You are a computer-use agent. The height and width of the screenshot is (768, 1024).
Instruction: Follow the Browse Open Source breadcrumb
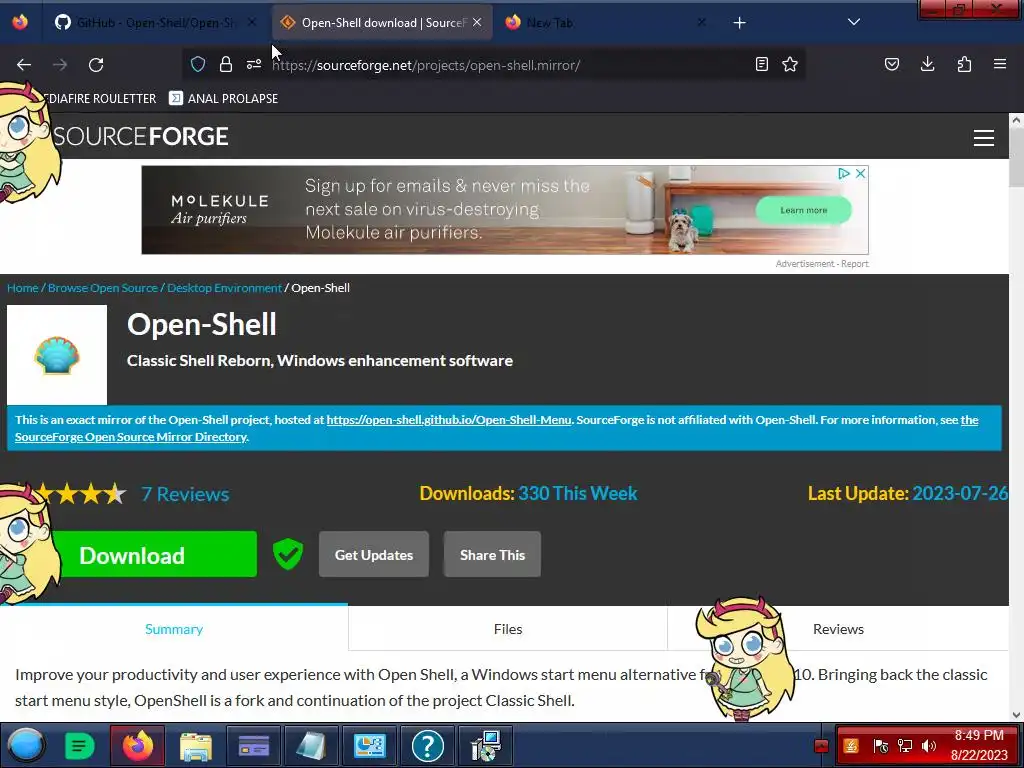pos(103,287)
